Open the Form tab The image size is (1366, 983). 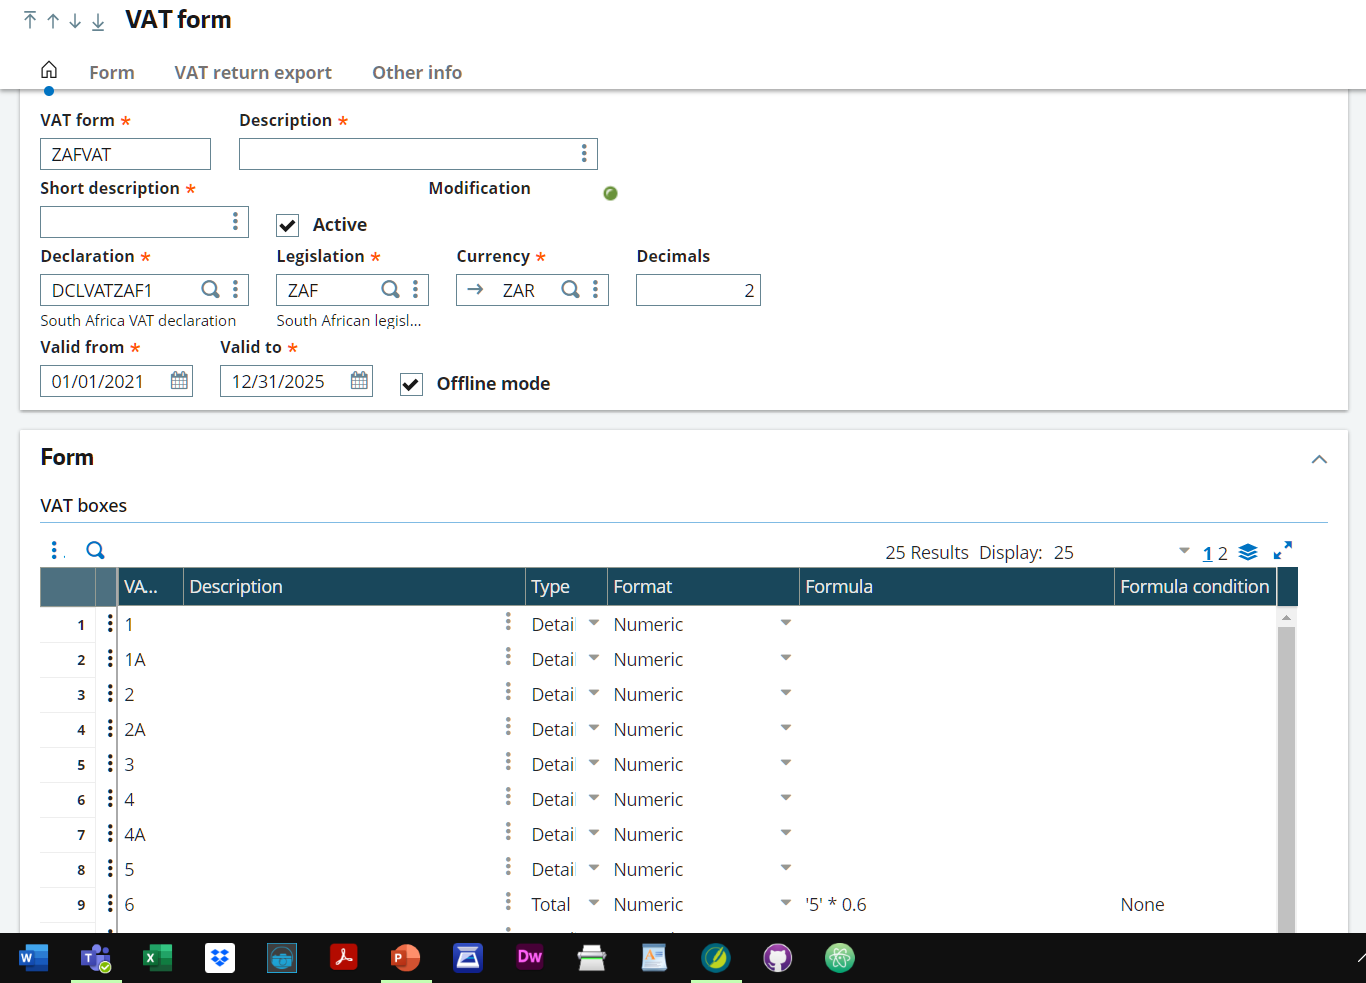coord(112,72)
